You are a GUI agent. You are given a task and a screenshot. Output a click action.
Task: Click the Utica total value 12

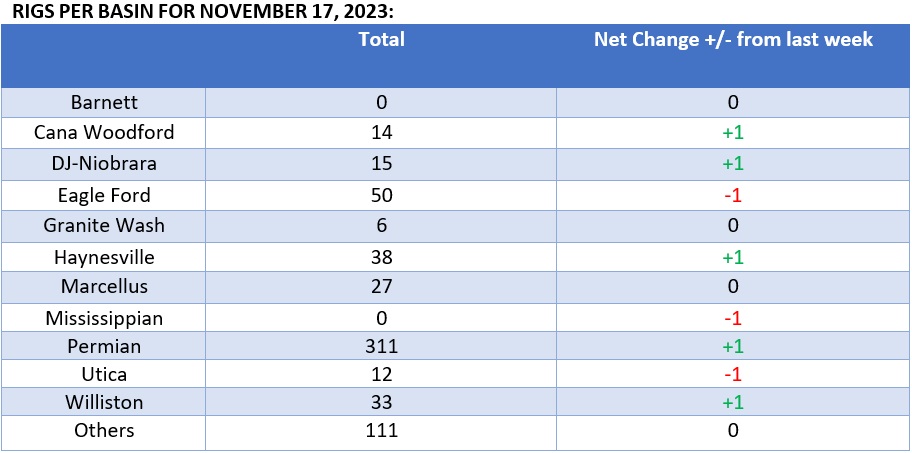coord(381,374)
